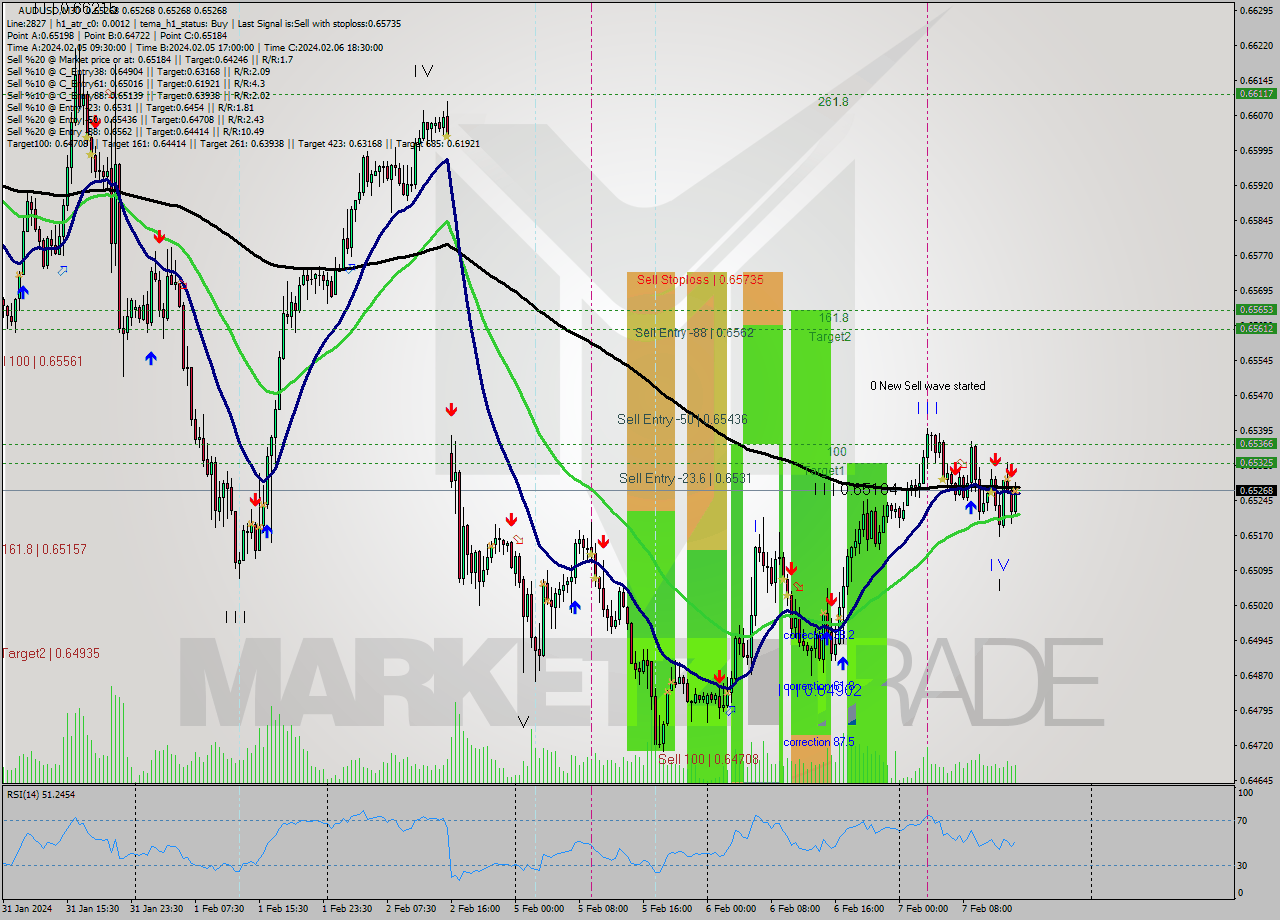Image resolution: width=1280 pixels, height=920 pixels.
Task: Click the 'Target100: 0.64708' targets info line
Action: click(x=243, y=143)
